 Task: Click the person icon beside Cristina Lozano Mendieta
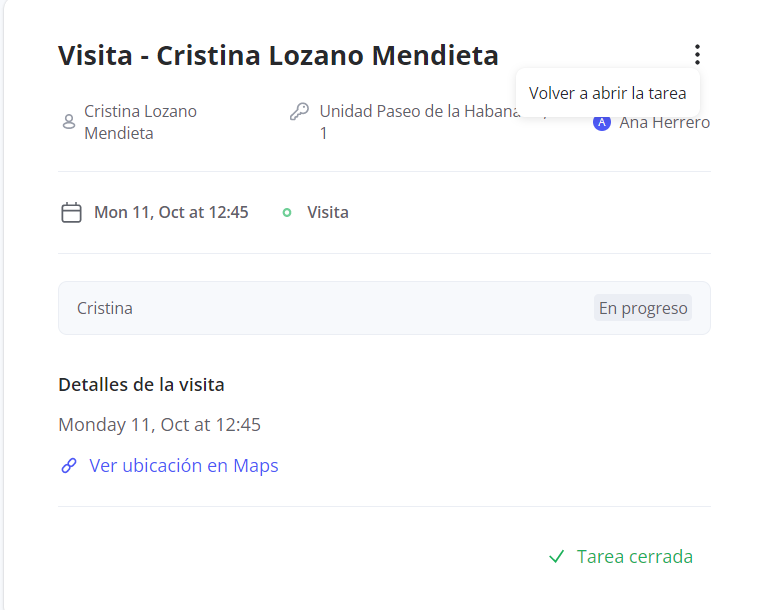pos(69,122)
